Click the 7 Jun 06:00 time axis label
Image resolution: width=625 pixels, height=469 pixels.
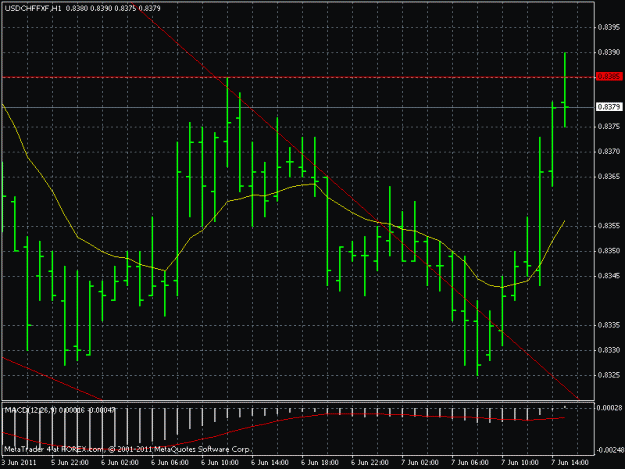coord(470,463)
